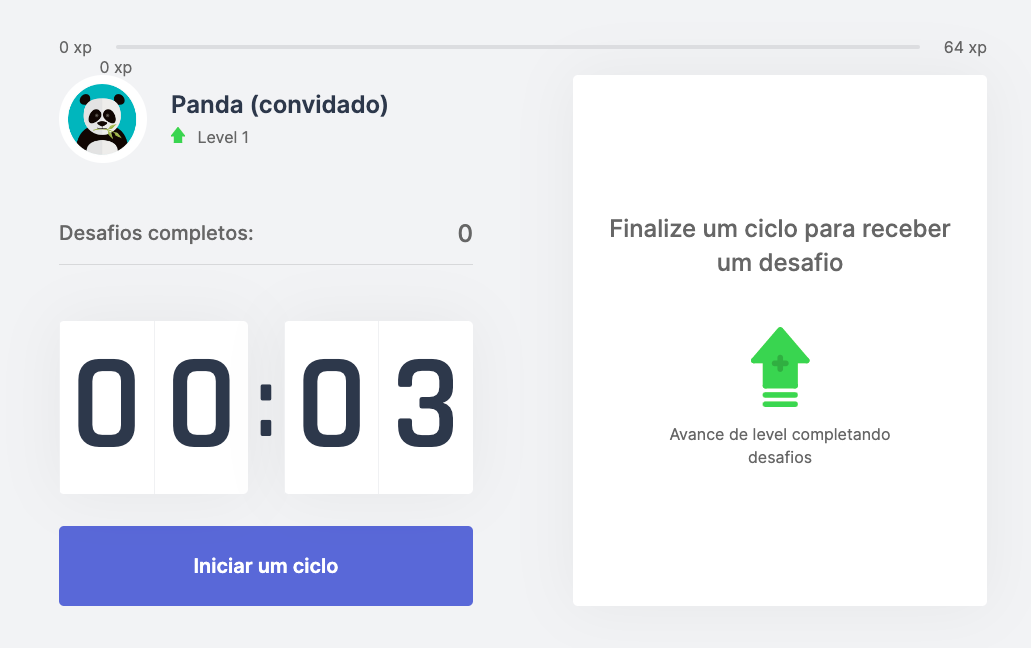
Task: Click the large green level-up arrow icon
Action: (x=780, y=367)
